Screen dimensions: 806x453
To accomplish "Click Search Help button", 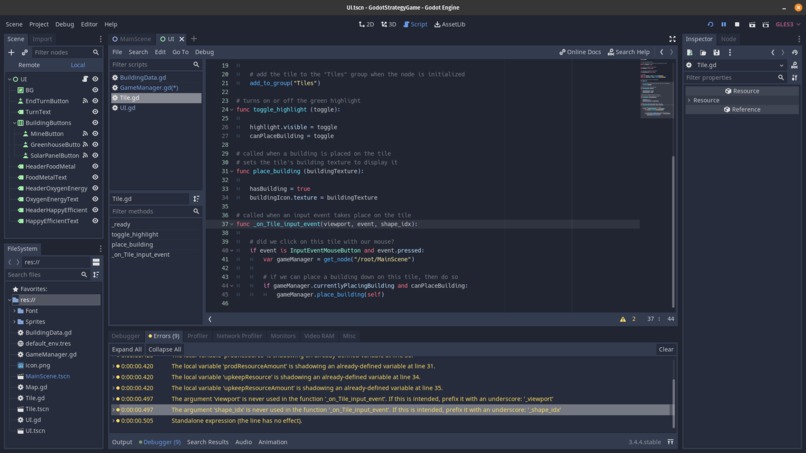I will tap(629, 52).
